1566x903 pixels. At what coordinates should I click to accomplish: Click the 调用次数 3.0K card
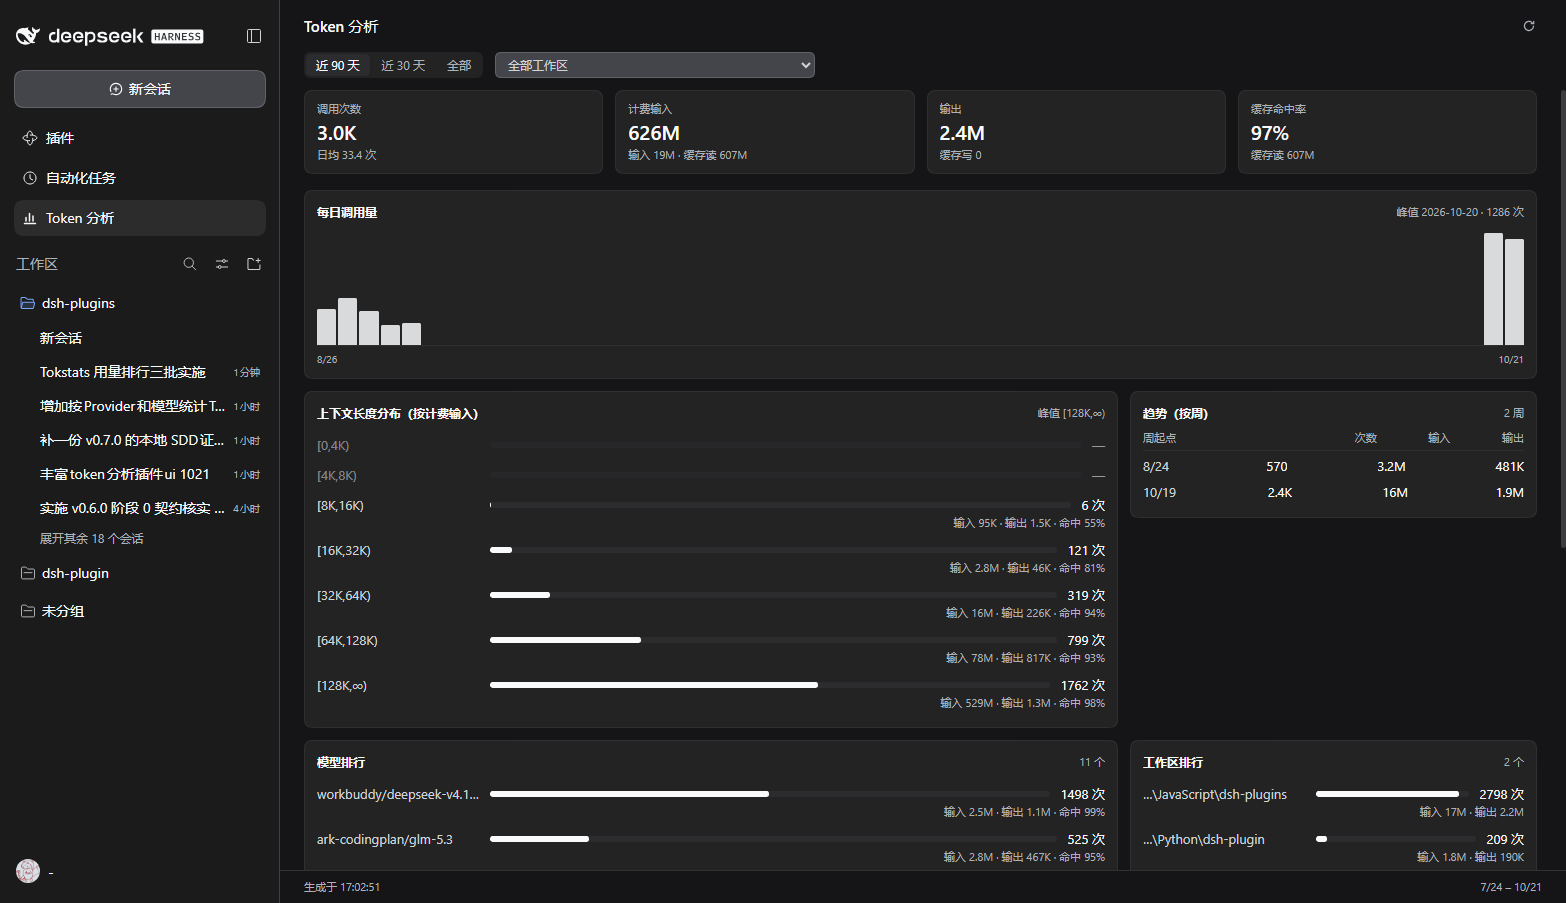(x=453, y=132)
